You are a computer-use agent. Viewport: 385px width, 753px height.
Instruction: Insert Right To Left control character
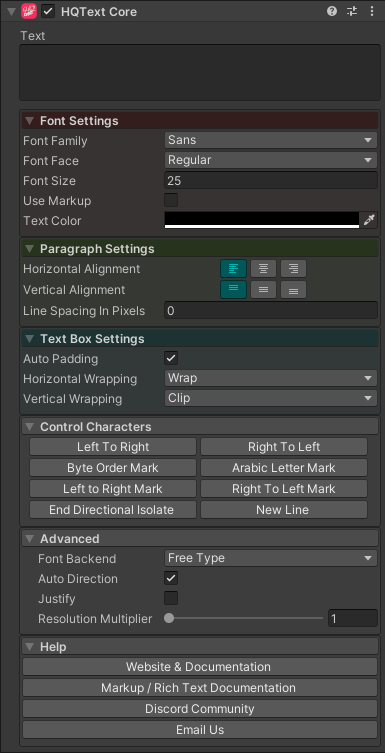(284, 447)
